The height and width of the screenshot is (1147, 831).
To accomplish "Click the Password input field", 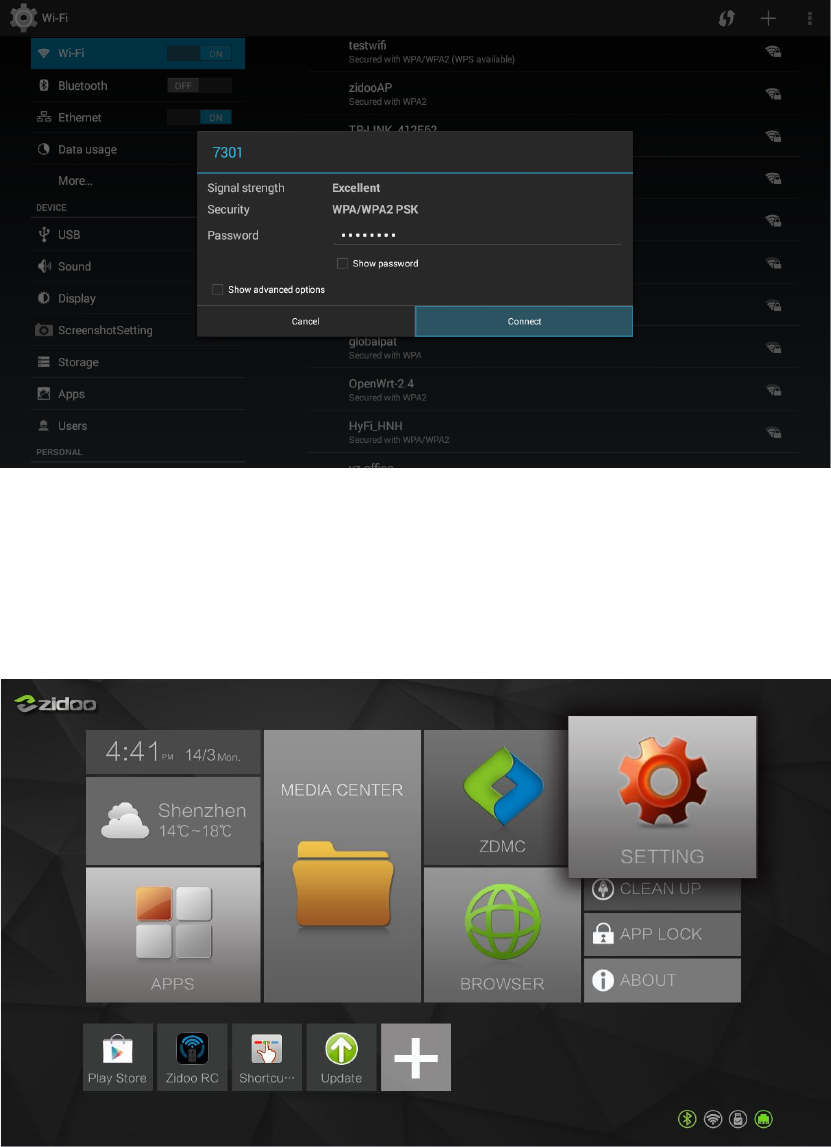I will (x=477, y=236).
